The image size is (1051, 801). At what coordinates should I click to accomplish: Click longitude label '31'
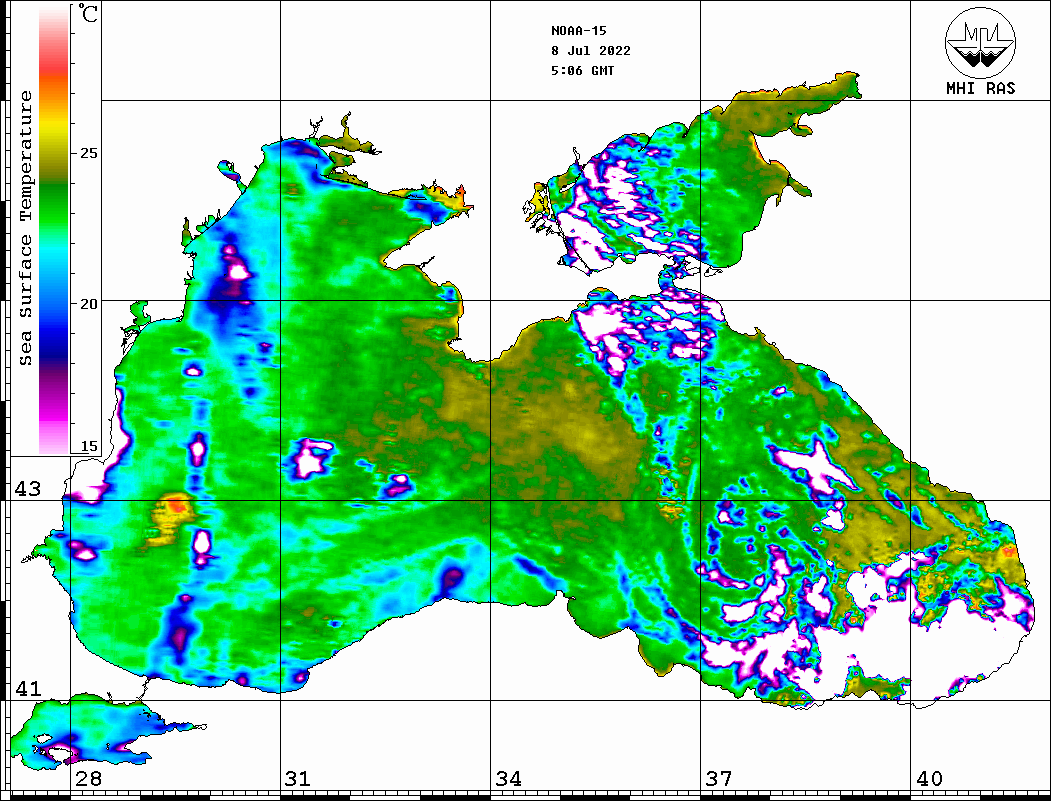tap(298, 779)
